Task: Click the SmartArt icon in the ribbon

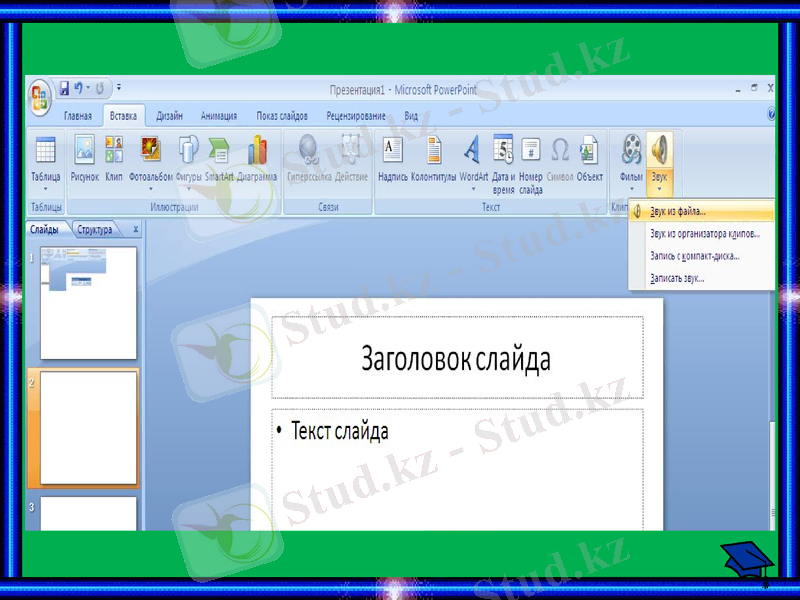Action: (x=217, y=150)
